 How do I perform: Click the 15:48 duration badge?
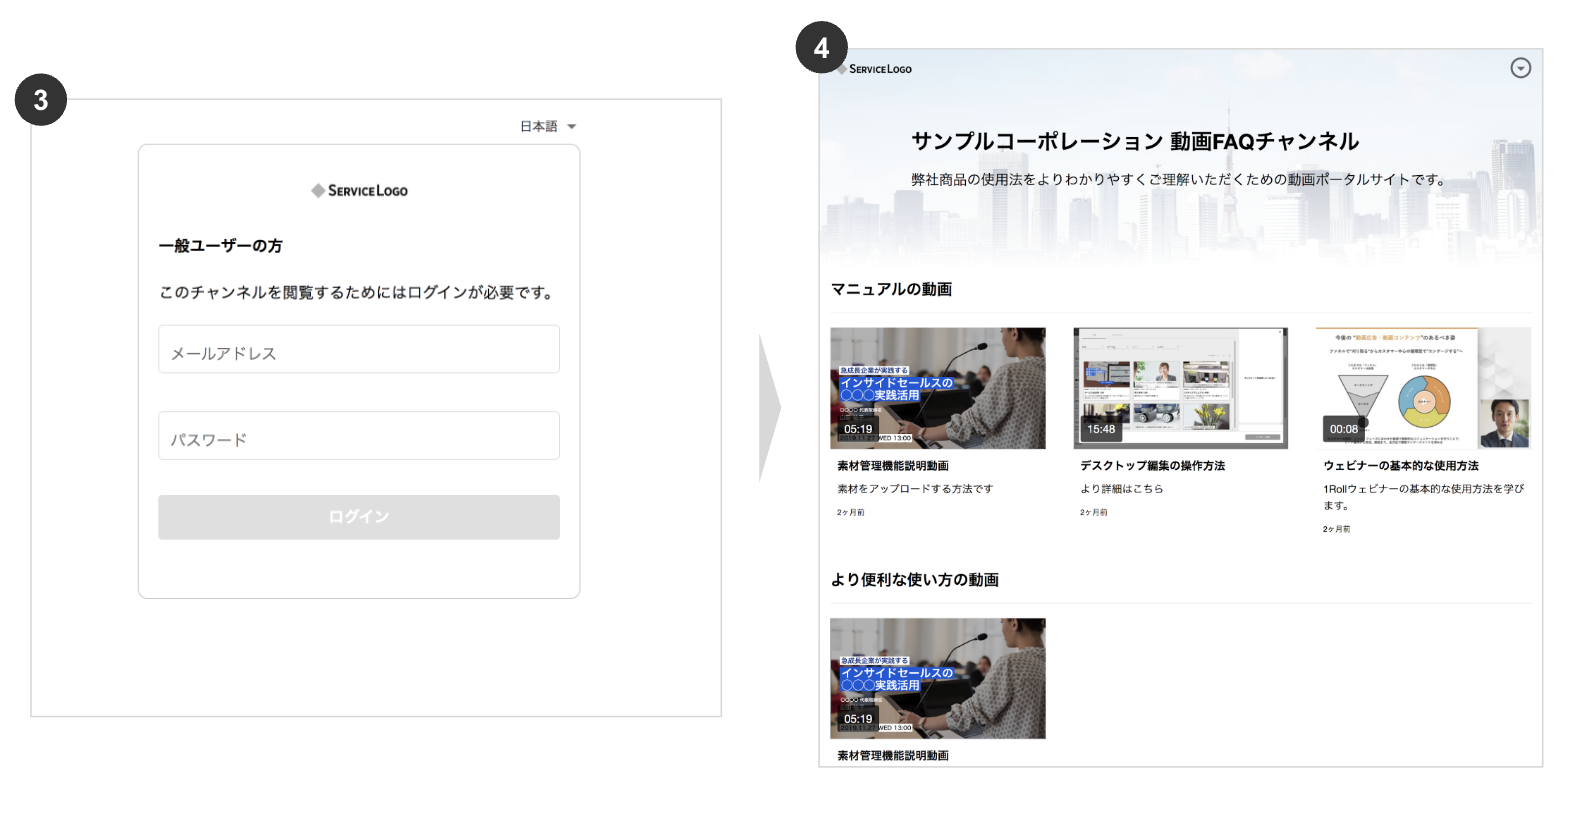click(x=1101, y=429)
